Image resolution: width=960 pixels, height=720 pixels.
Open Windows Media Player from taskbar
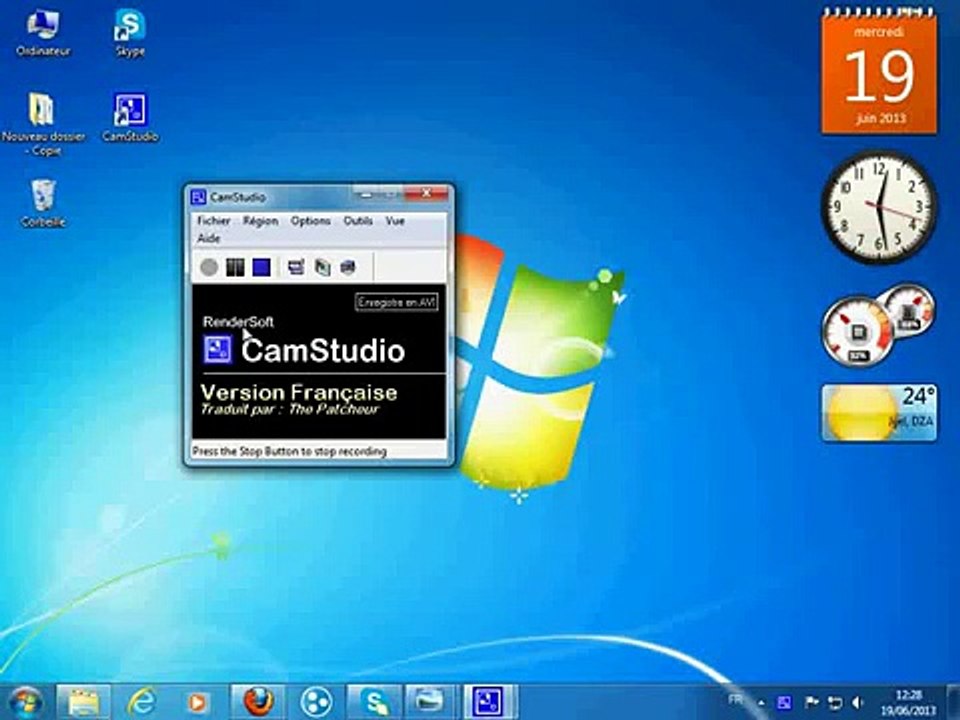click(x=198, y=702)
